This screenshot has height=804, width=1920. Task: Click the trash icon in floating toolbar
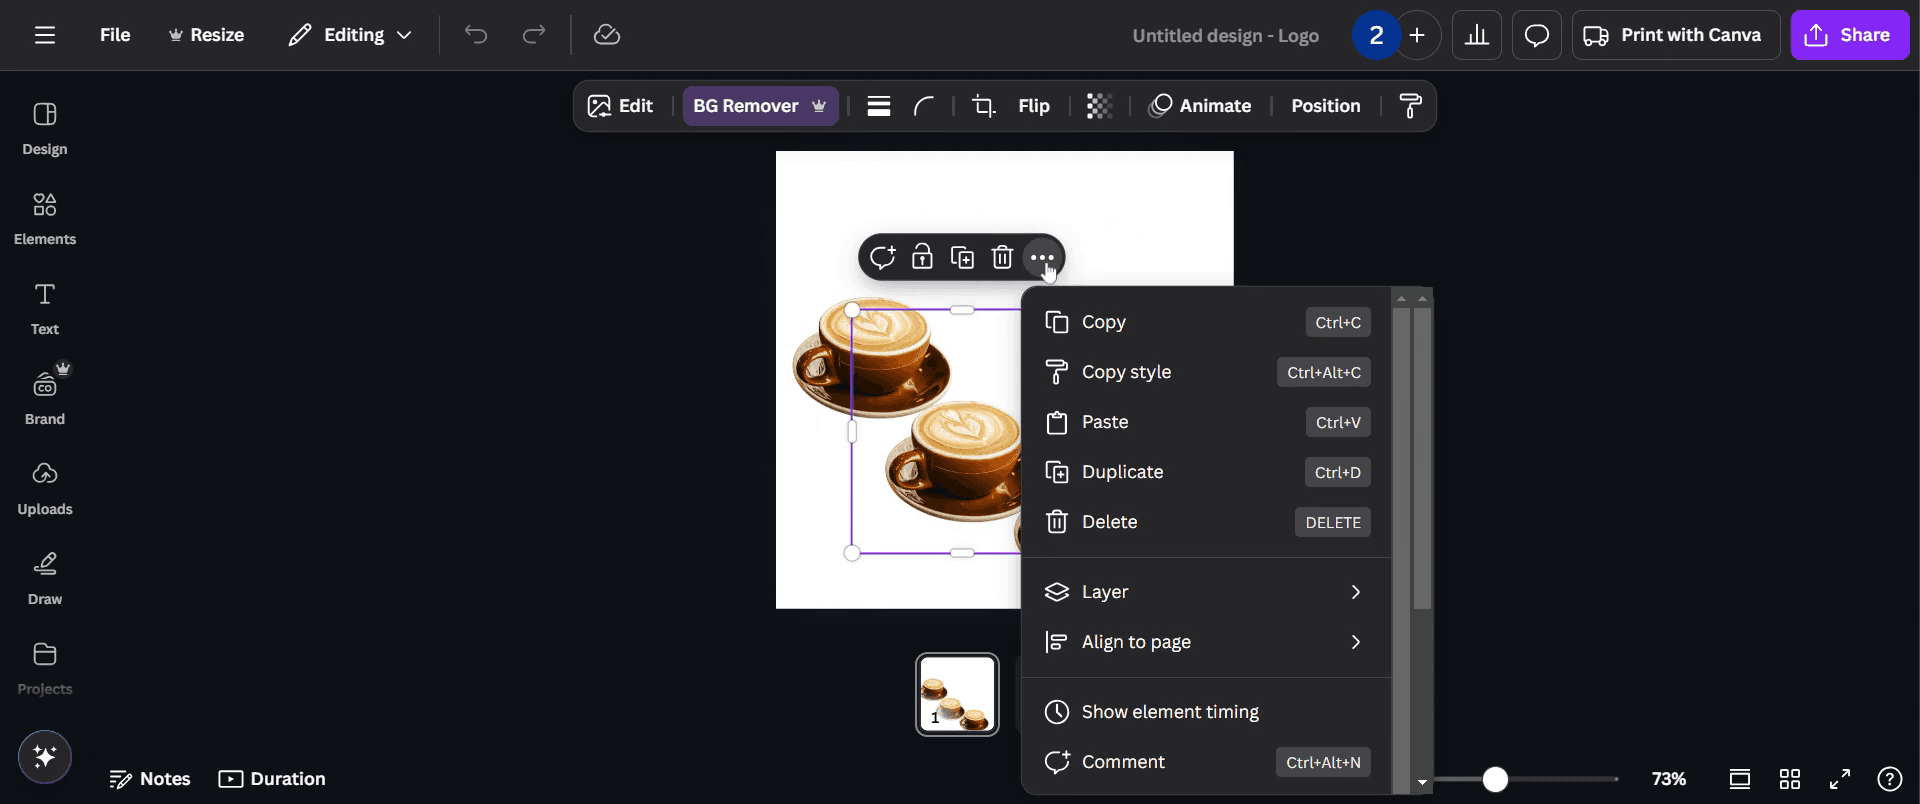(1002, 257)
